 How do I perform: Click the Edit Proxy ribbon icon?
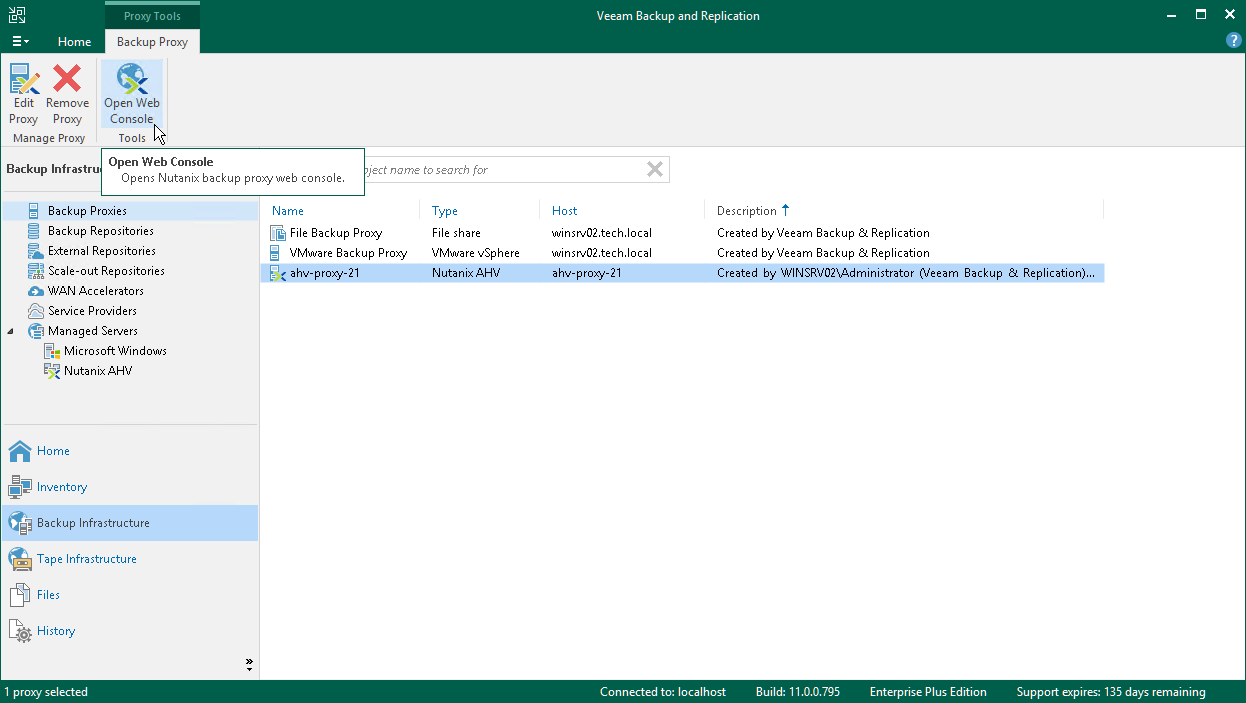tap(24, 78)
